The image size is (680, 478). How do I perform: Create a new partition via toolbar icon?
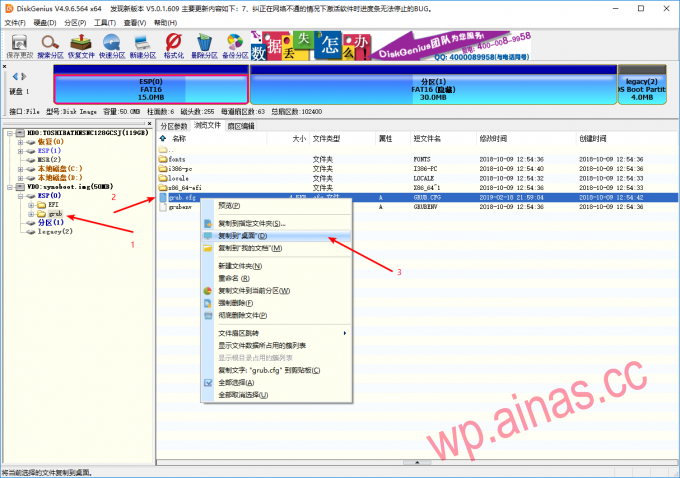pos(143,46)
